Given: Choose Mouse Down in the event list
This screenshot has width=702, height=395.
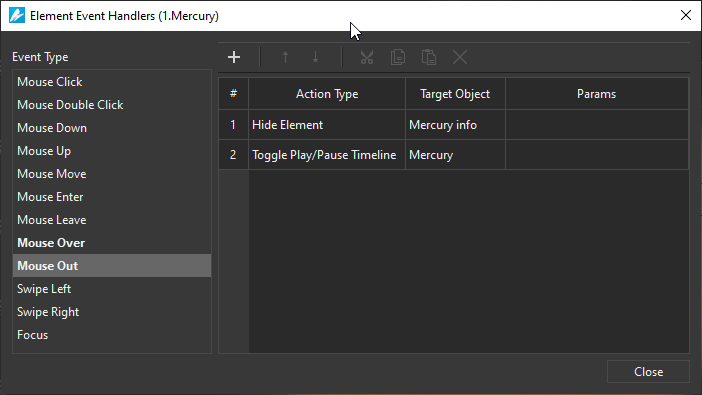Looking at the screenshot, I should point(112,128).
